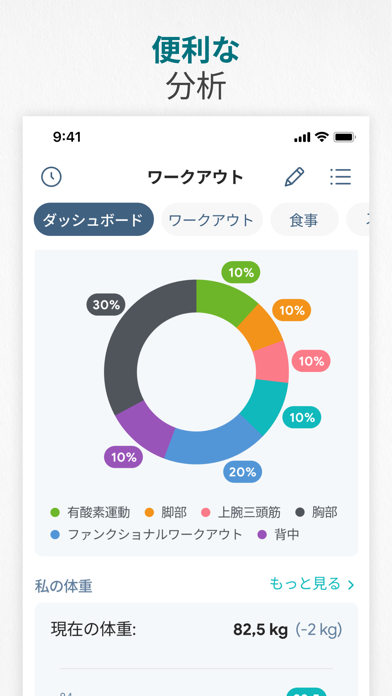Expand weight details via chevron arrow

tap(351, 585)
